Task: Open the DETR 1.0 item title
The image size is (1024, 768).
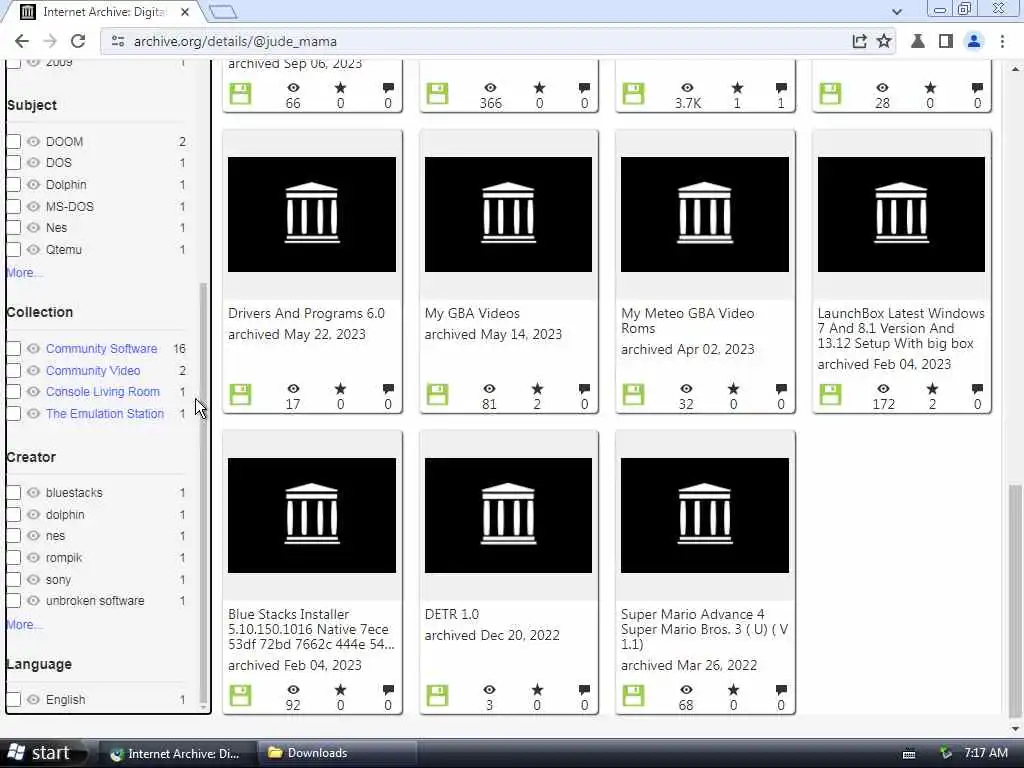Action: click(x=451, y=615)
